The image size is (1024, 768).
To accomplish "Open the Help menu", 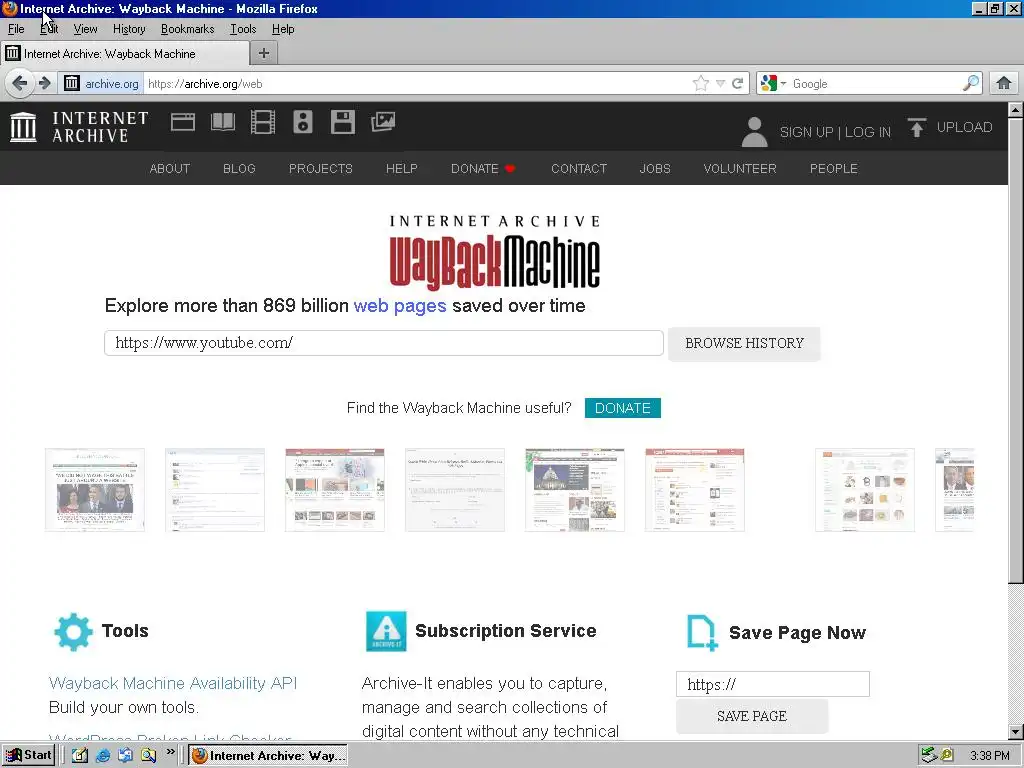I will pos(283,29).
